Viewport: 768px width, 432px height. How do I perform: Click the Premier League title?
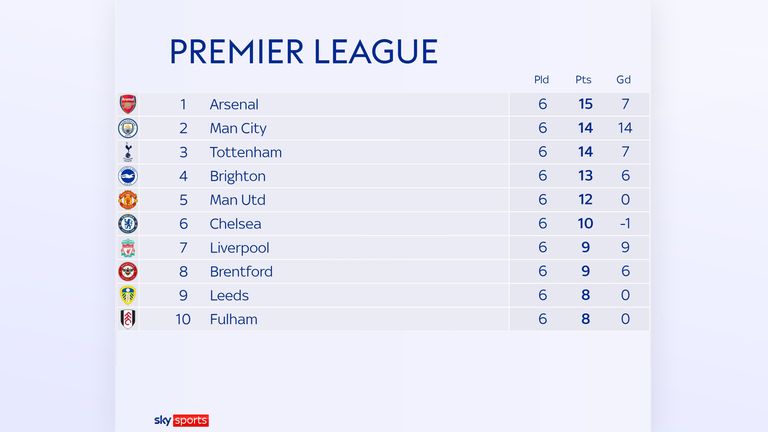304,51
